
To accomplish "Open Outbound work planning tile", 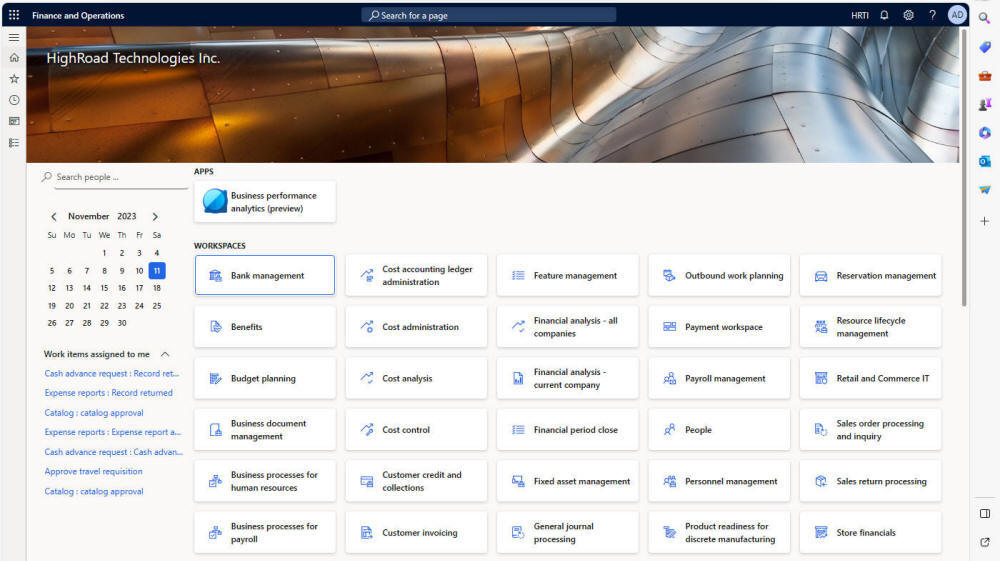I will (719, 275).
